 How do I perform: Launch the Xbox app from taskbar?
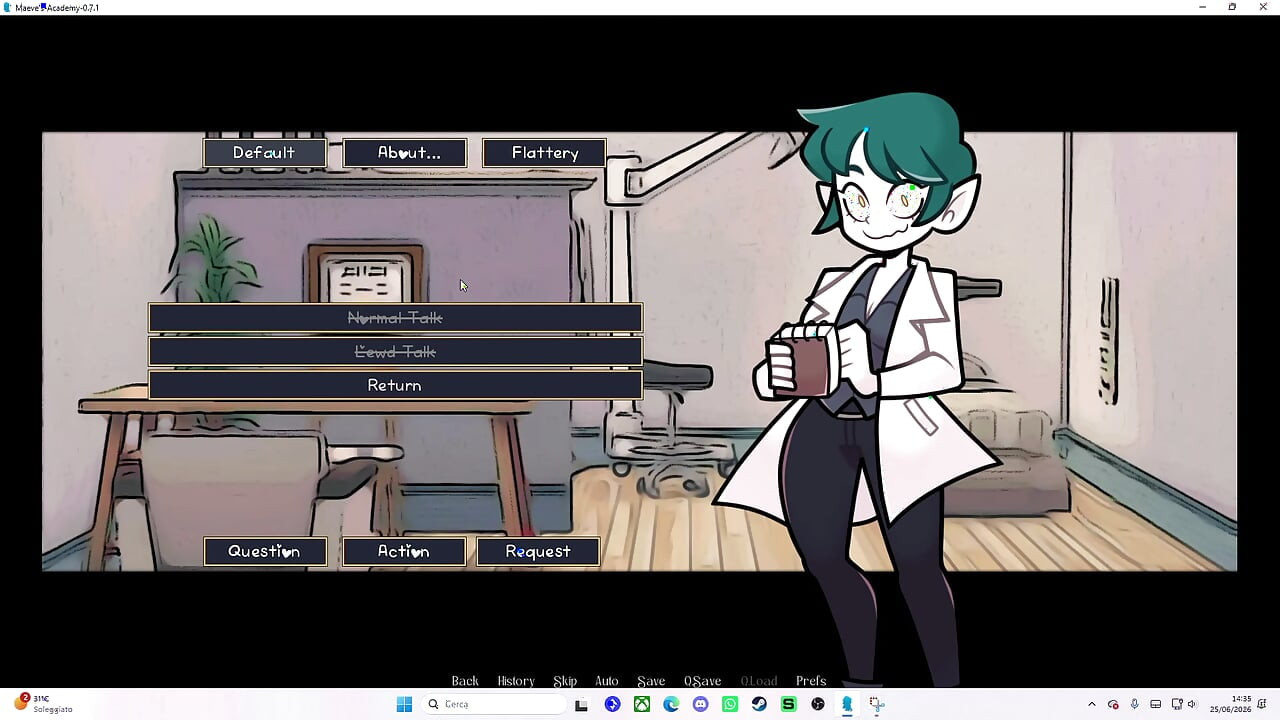click(x=642, y=704)
